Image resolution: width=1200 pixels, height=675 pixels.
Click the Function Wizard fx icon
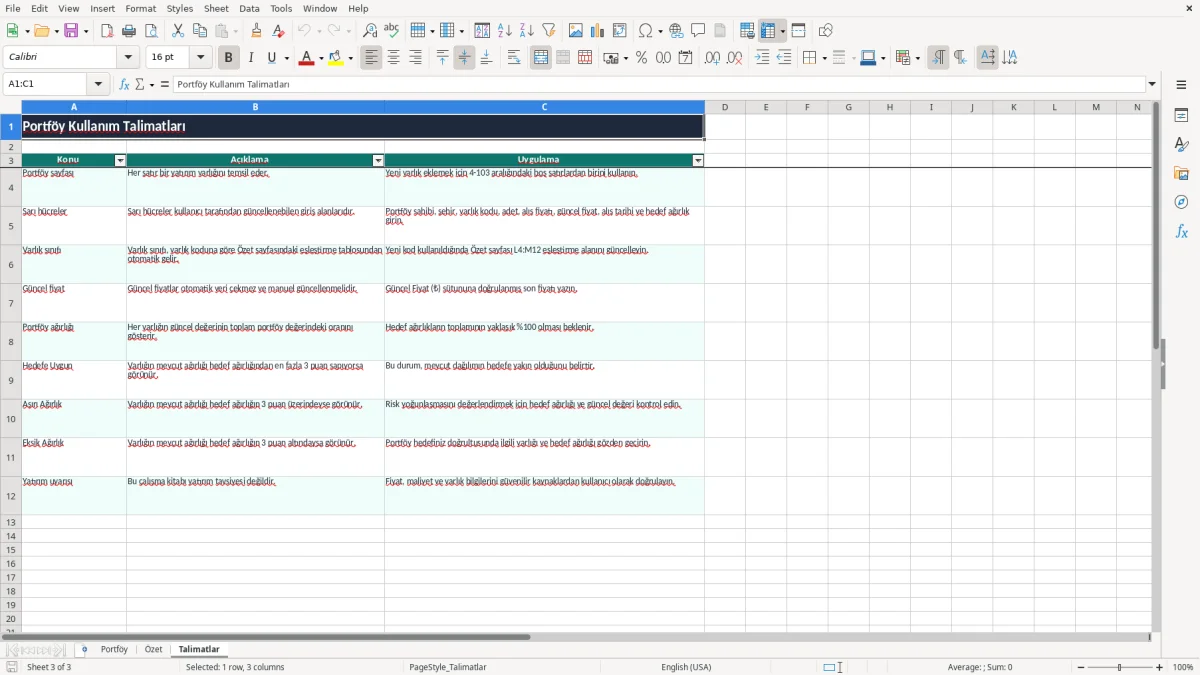pos(124,85)
